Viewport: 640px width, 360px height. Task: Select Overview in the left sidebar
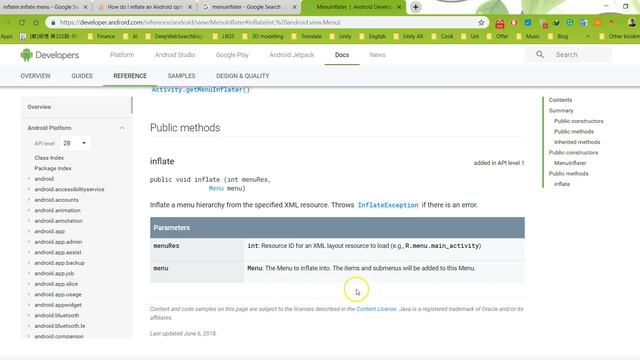coord(39,107)
